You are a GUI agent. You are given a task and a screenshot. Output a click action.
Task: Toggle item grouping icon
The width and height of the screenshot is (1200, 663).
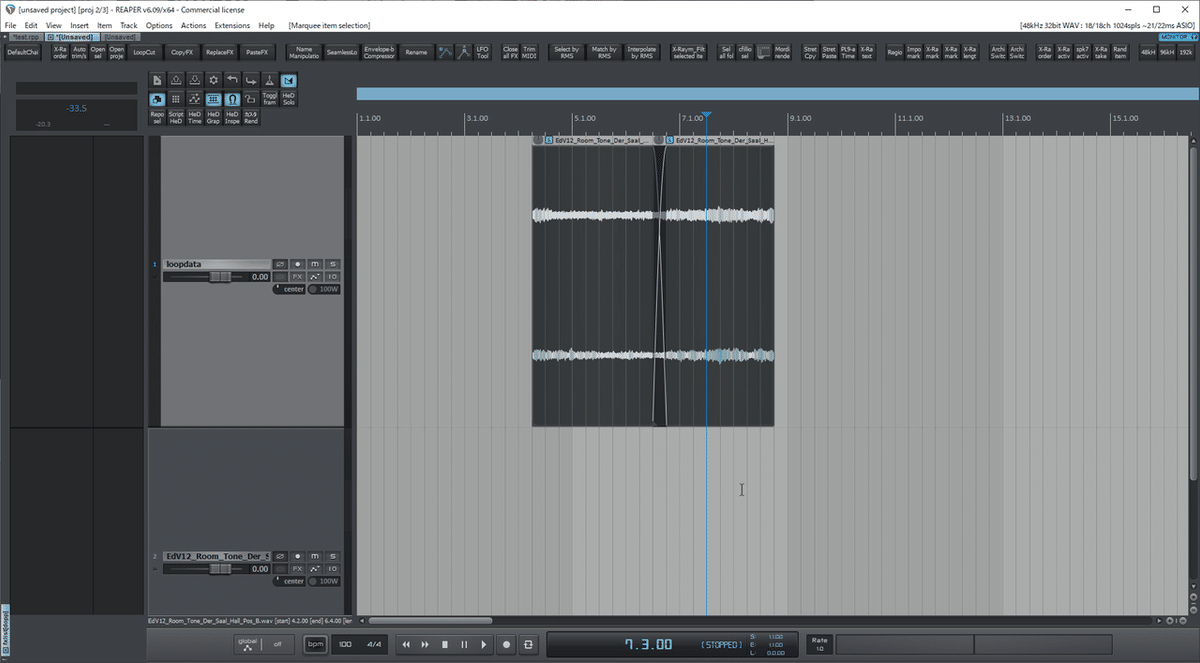tap(157, 99)
